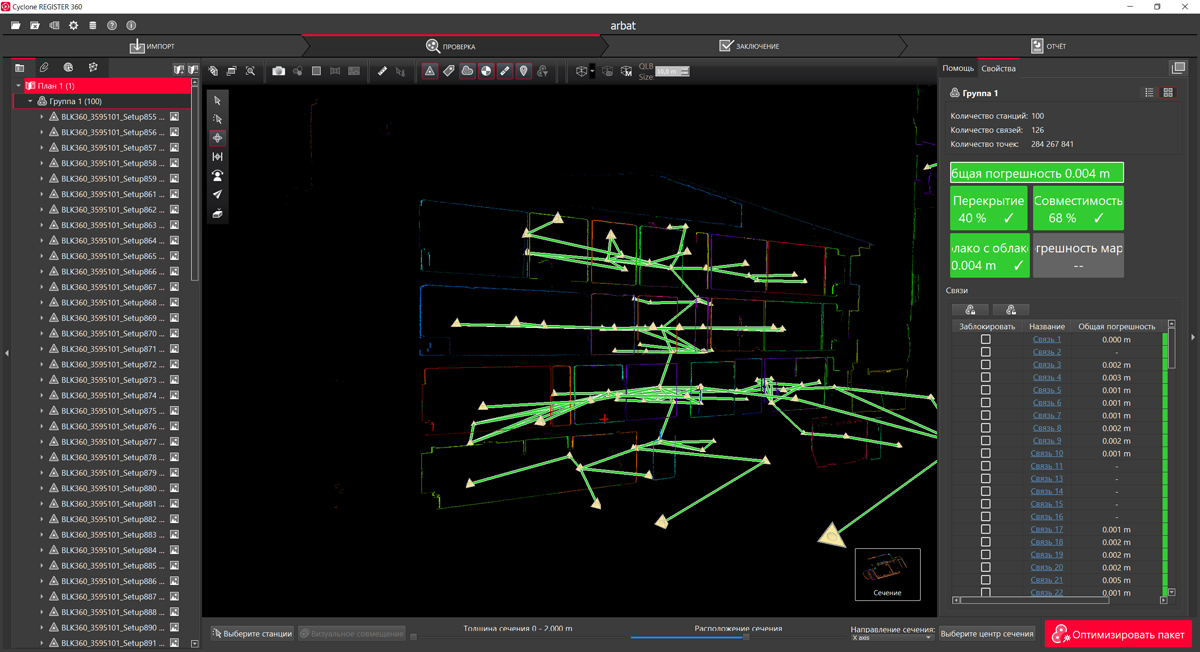Click the camera snapshot icon in toolbar

point(278,71)
